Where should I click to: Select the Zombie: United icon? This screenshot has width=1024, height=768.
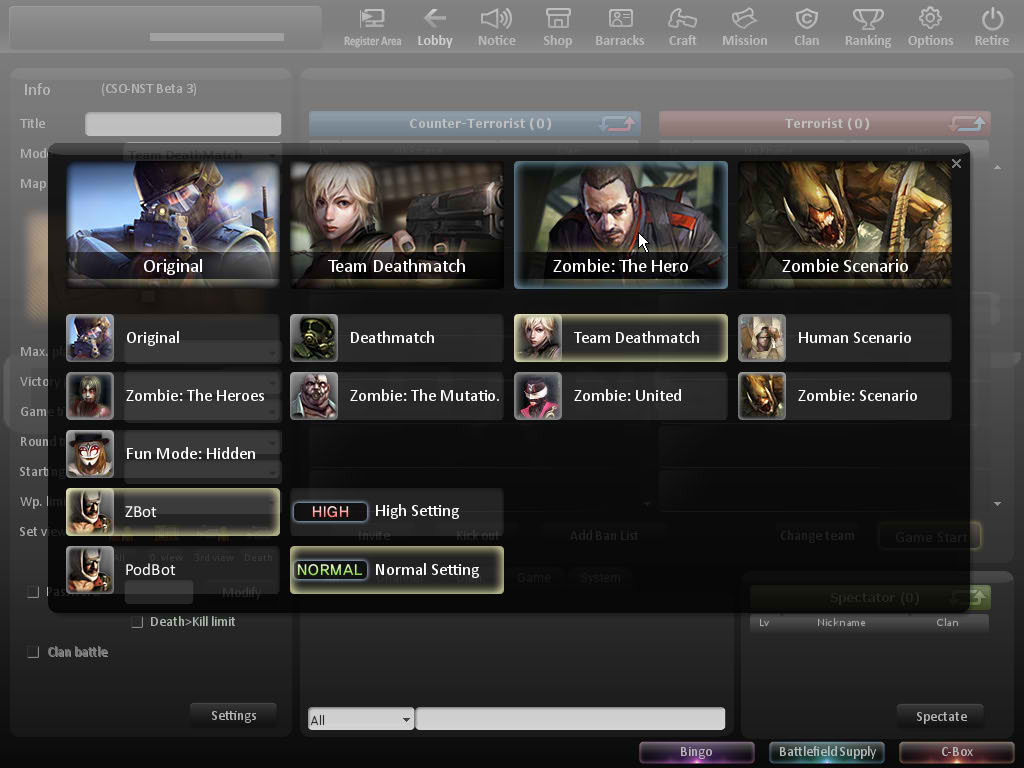coord(538,396)
